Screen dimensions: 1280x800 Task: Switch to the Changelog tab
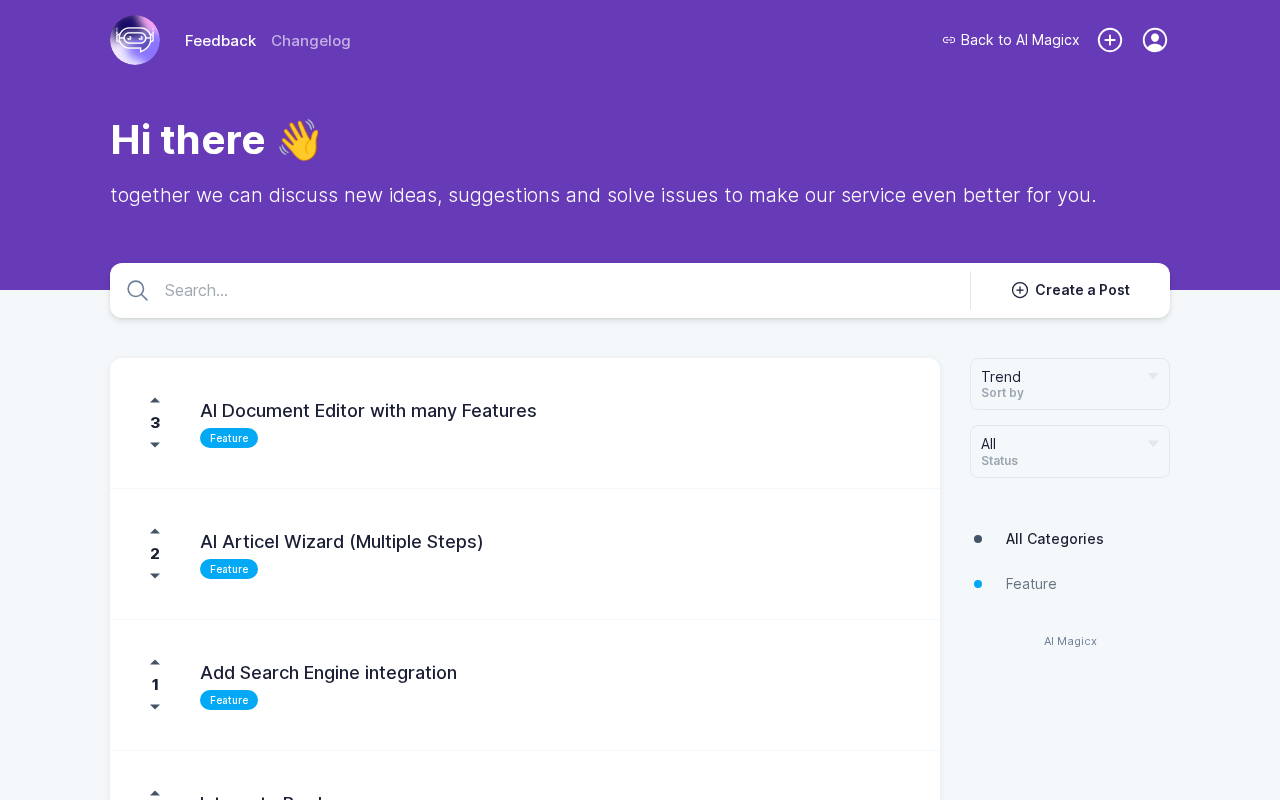point(311,41)
